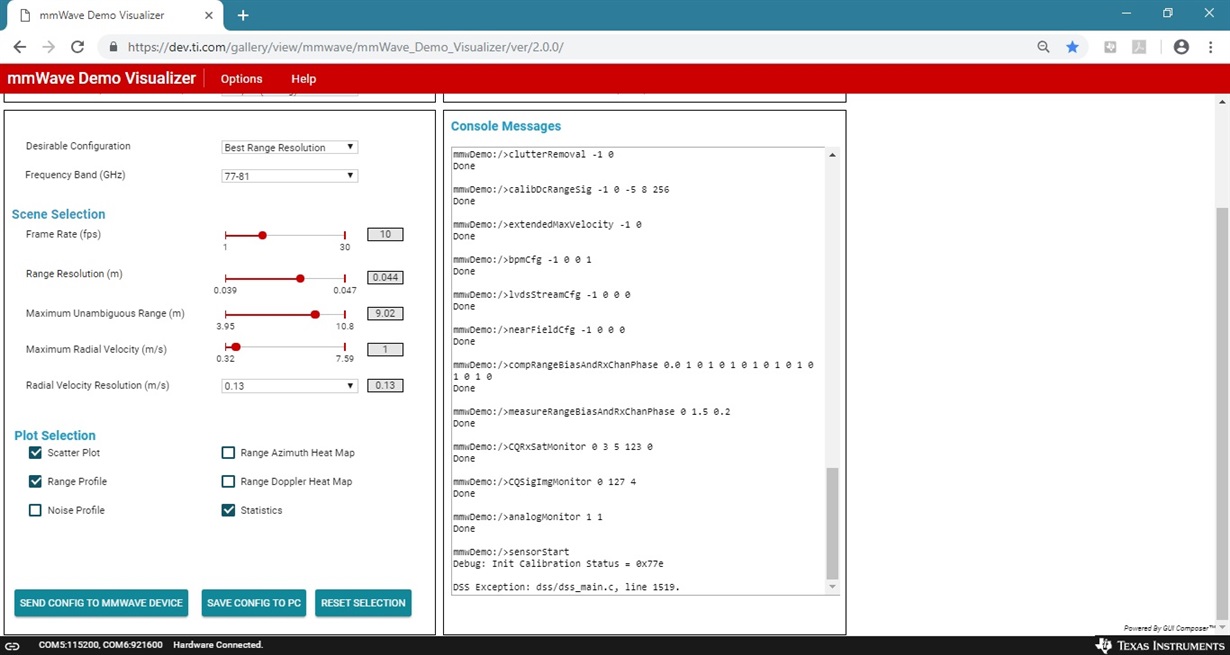Click the sensorStart console command line

coord(511,552)
